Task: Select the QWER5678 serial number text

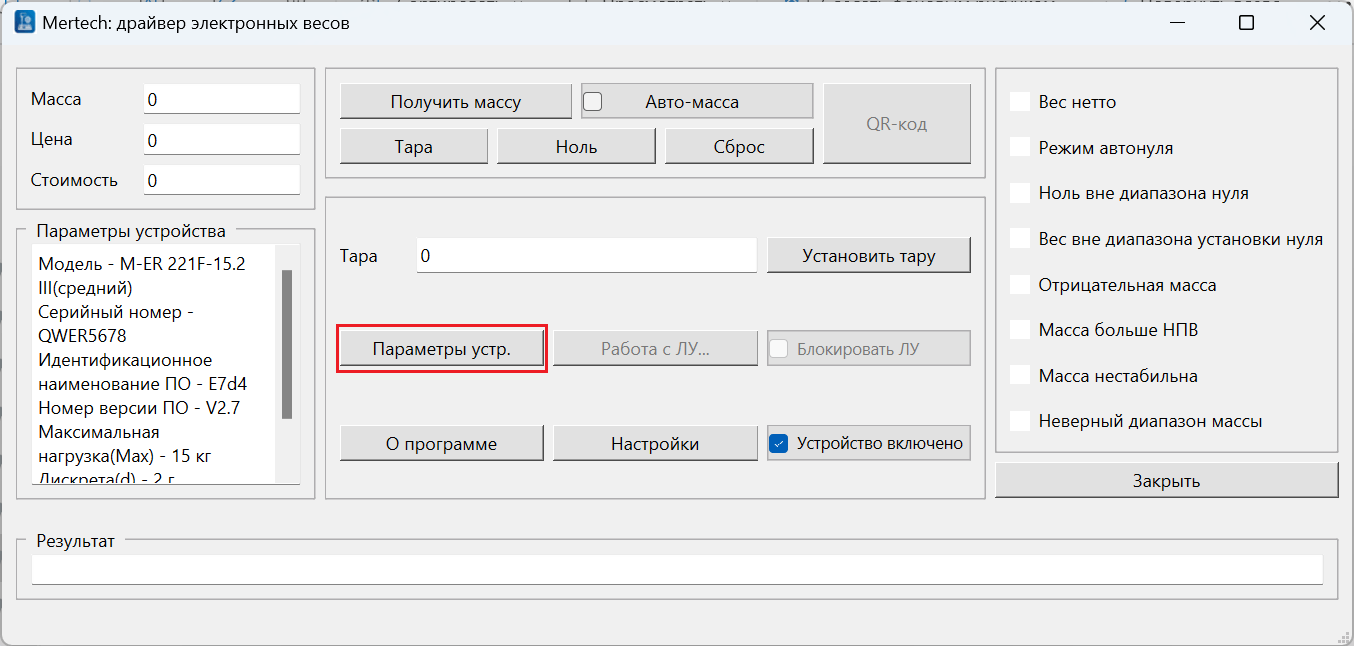Action: point(82,336)
